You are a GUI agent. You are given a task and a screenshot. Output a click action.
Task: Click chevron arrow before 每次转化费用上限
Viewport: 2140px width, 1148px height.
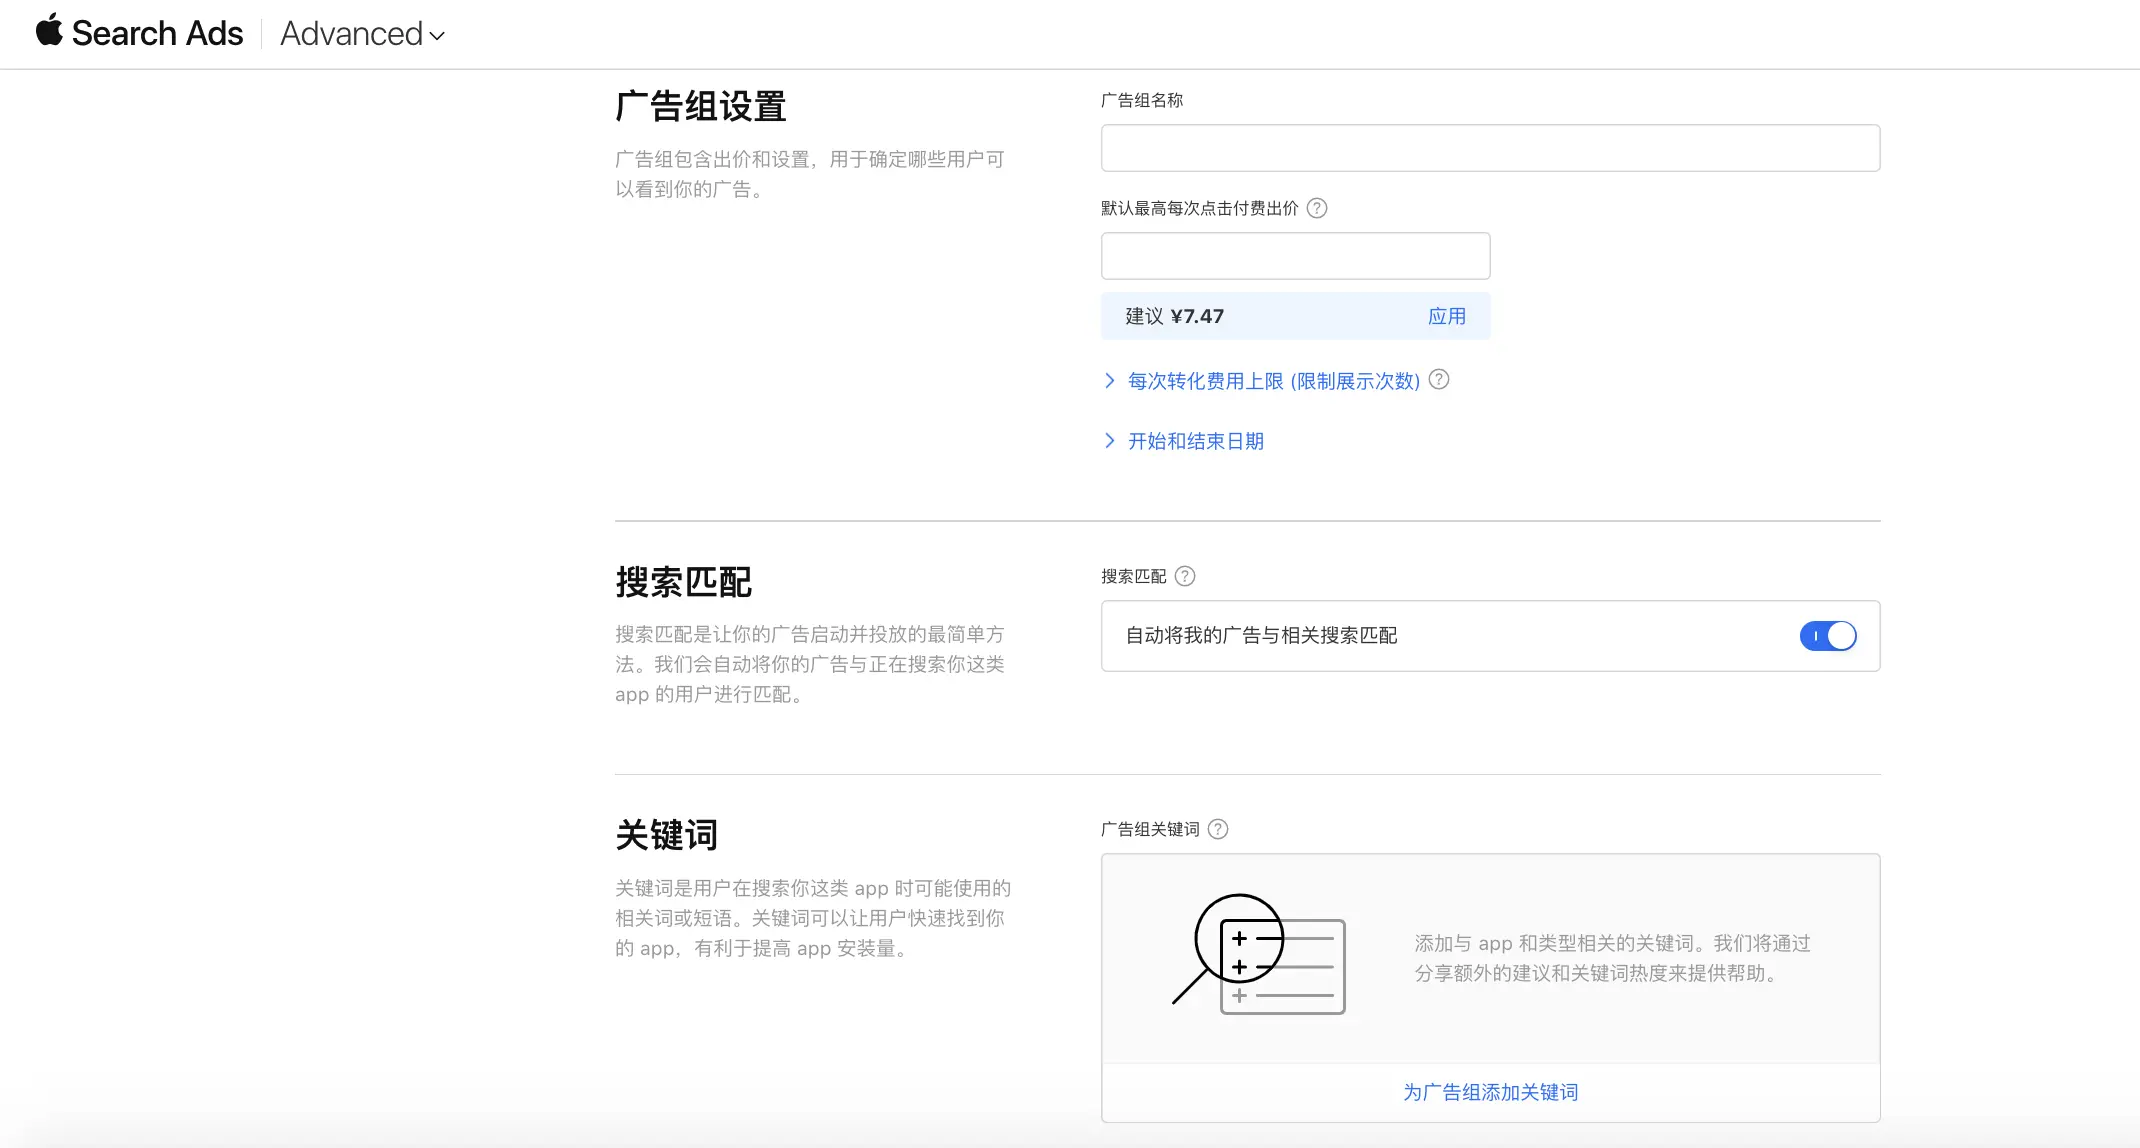point(1109,381)
